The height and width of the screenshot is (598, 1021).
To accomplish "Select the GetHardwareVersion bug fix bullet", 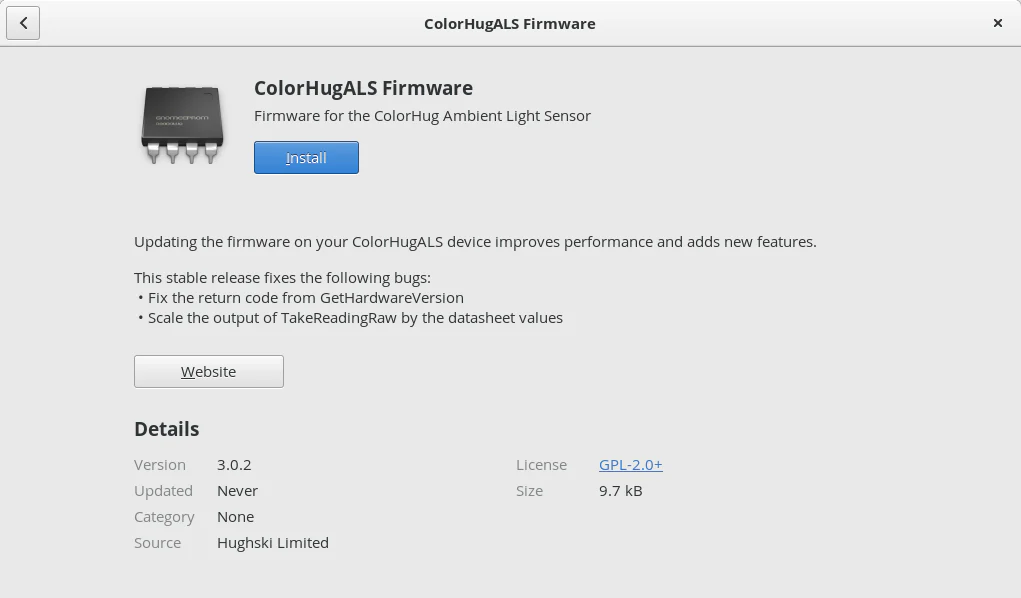I will [305, 298].
